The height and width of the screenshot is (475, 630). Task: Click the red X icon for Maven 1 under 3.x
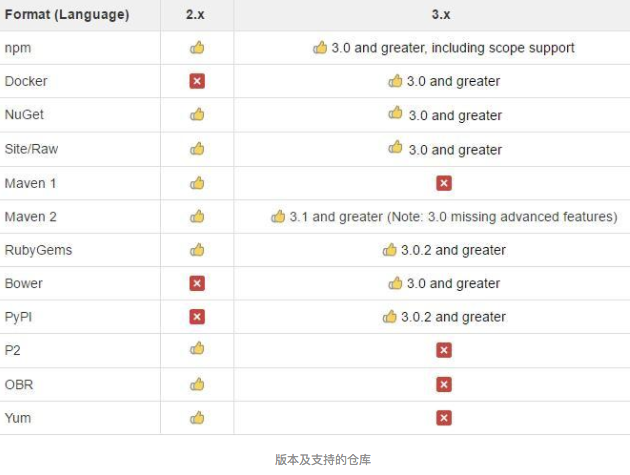(444, 183)
